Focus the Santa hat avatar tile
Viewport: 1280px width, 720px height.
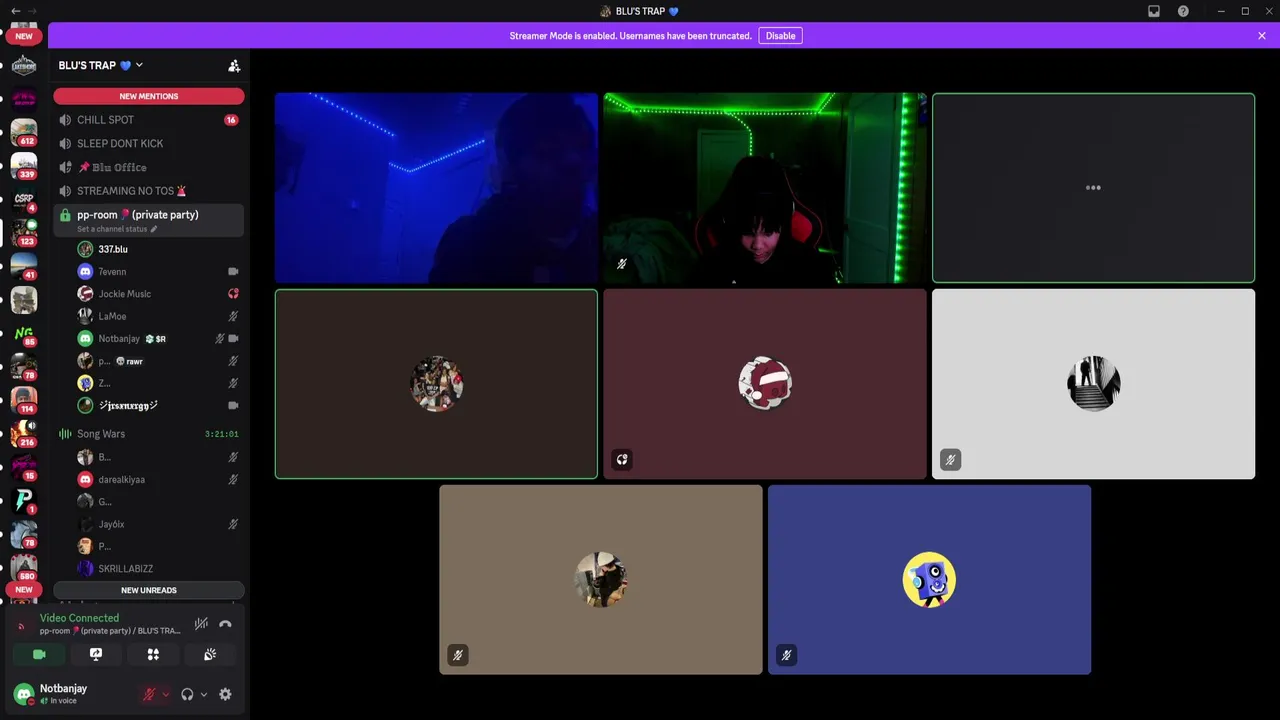[x=765, y=384]
